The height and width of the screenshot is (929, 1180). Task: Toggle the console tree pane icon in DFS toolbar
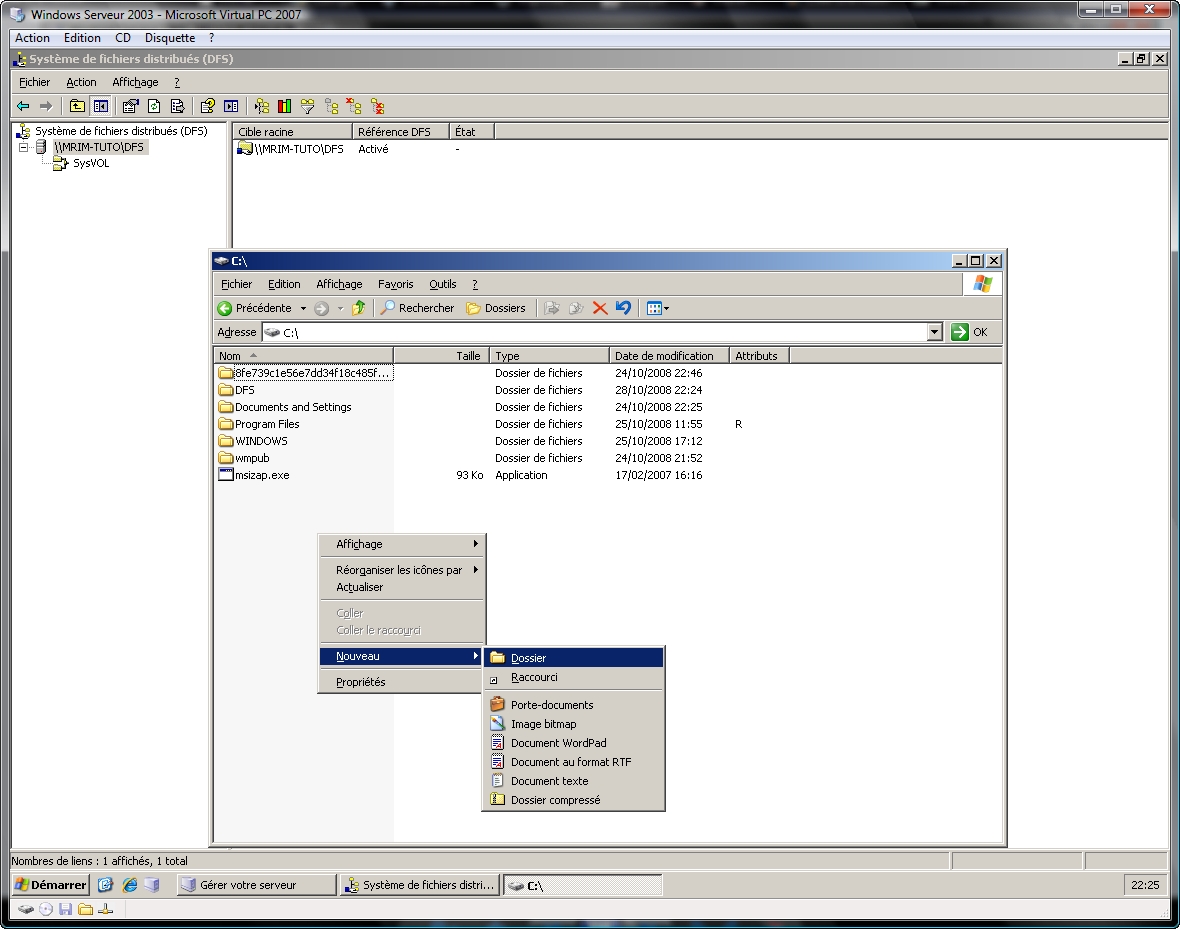[x=101, y=106]
